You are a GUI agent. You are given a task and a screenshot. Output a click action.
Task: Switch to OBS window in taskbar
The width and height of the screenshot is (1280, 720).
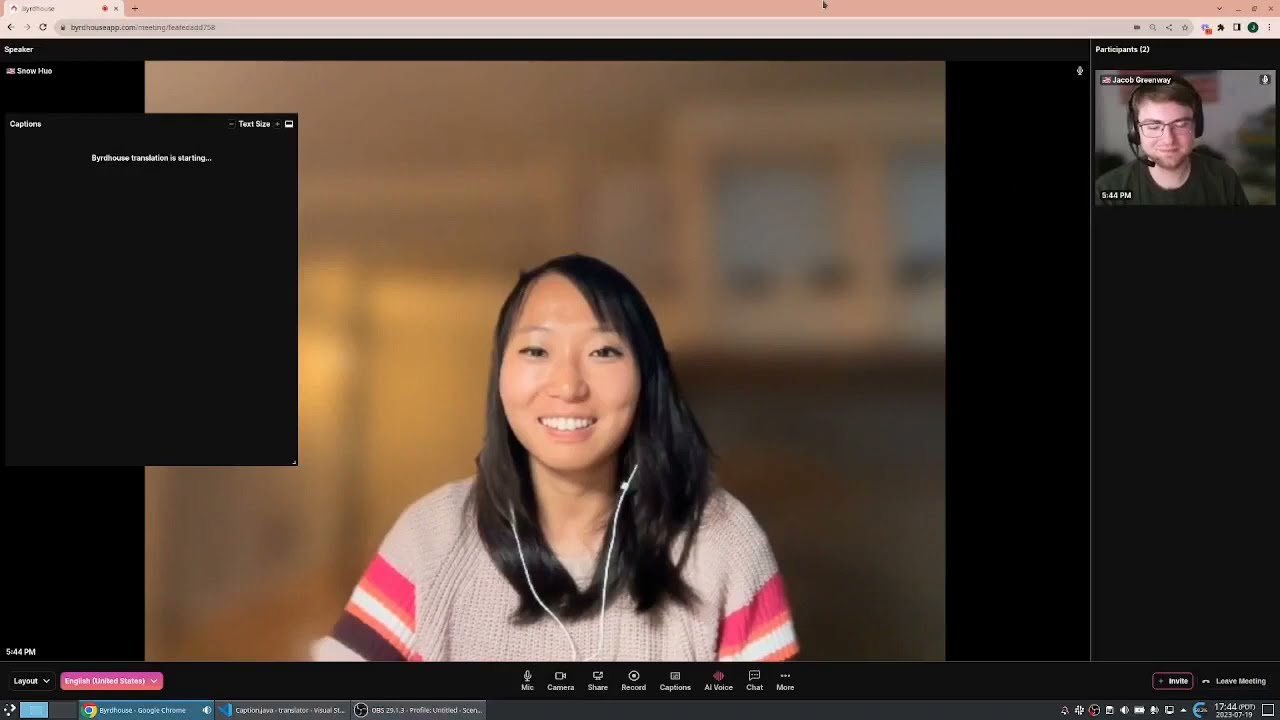(x=419, y=710)
